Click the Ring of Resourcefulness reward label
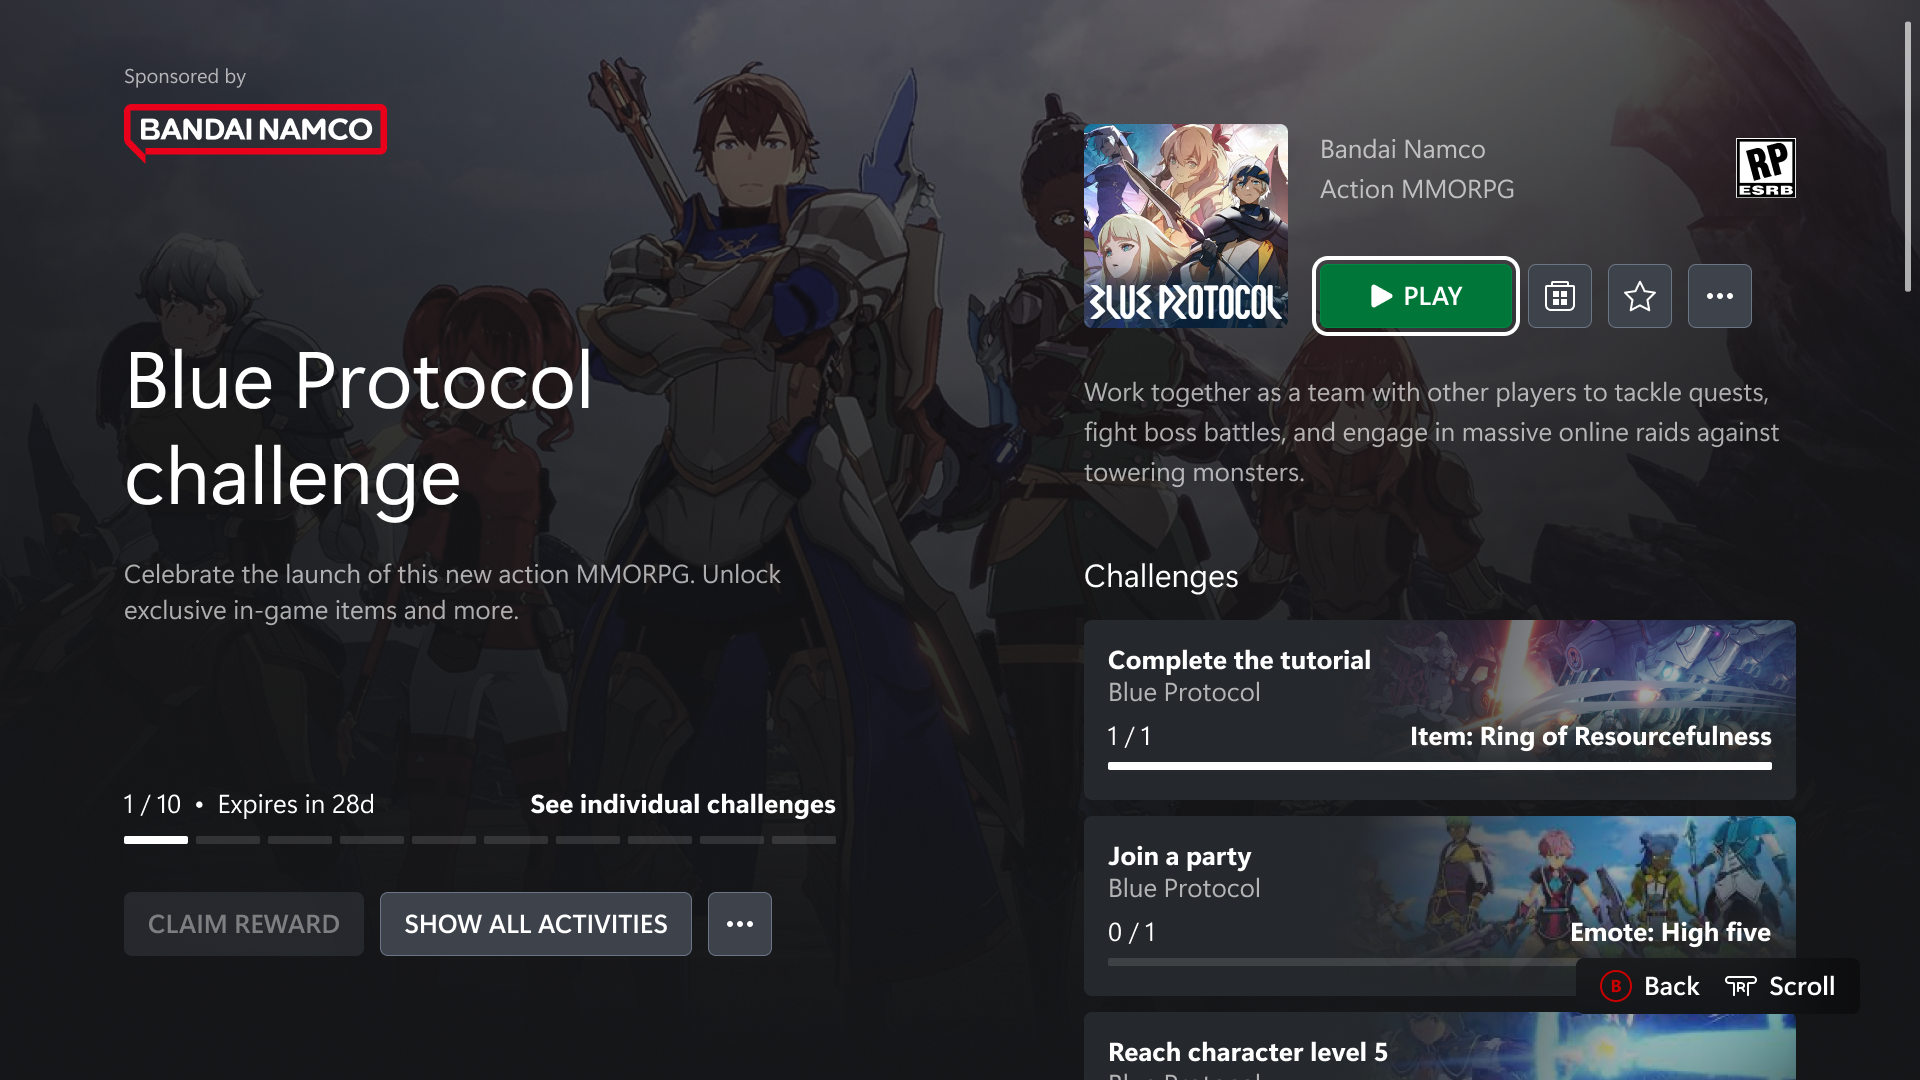The image size is (1920, 1080). pos(1590,736)
